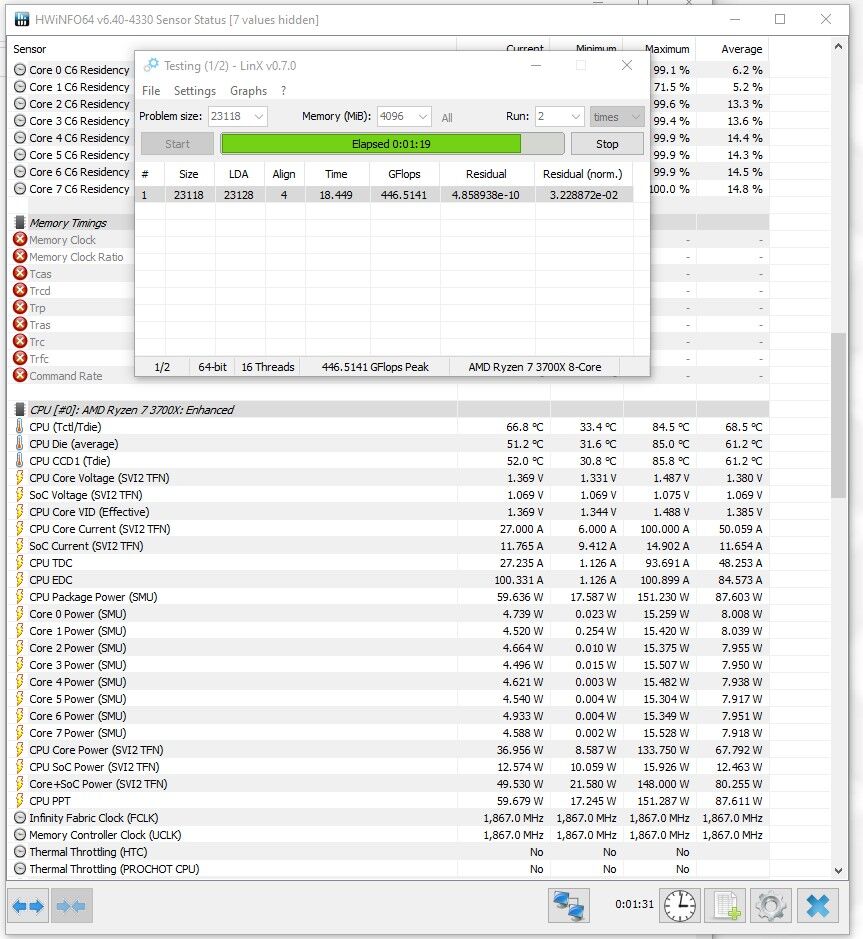Open the LinX File menu

[151, 90]
